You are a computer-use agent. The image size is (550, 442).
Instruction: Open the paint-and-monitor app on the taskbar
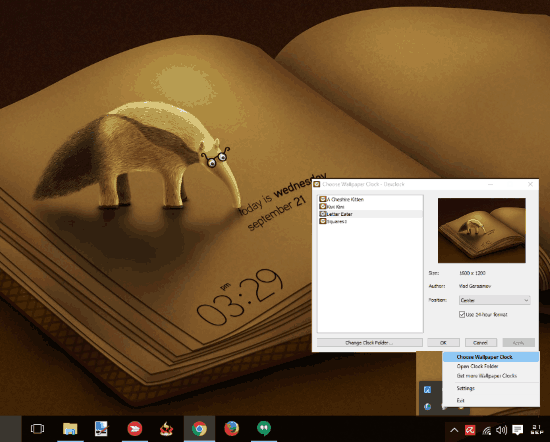click(102, 429)
